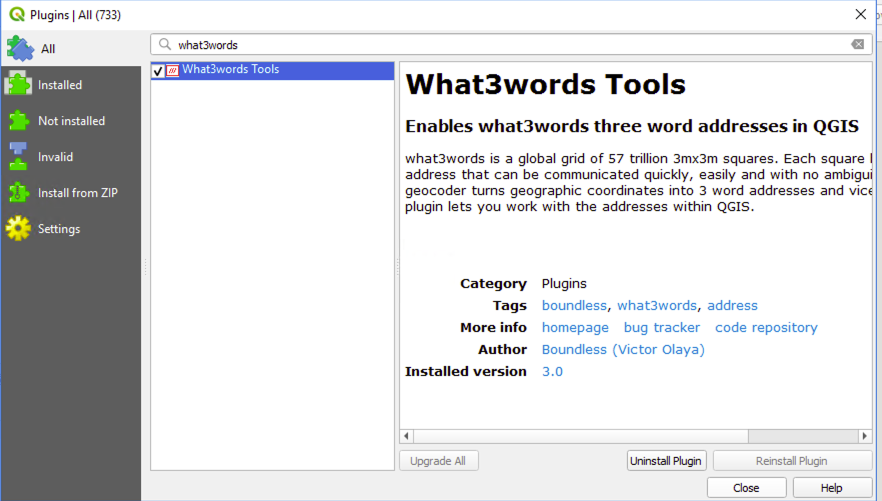Click the horizontal scrollbar left arrow
Screen dimensions: 882x501
tap(406, 436)
